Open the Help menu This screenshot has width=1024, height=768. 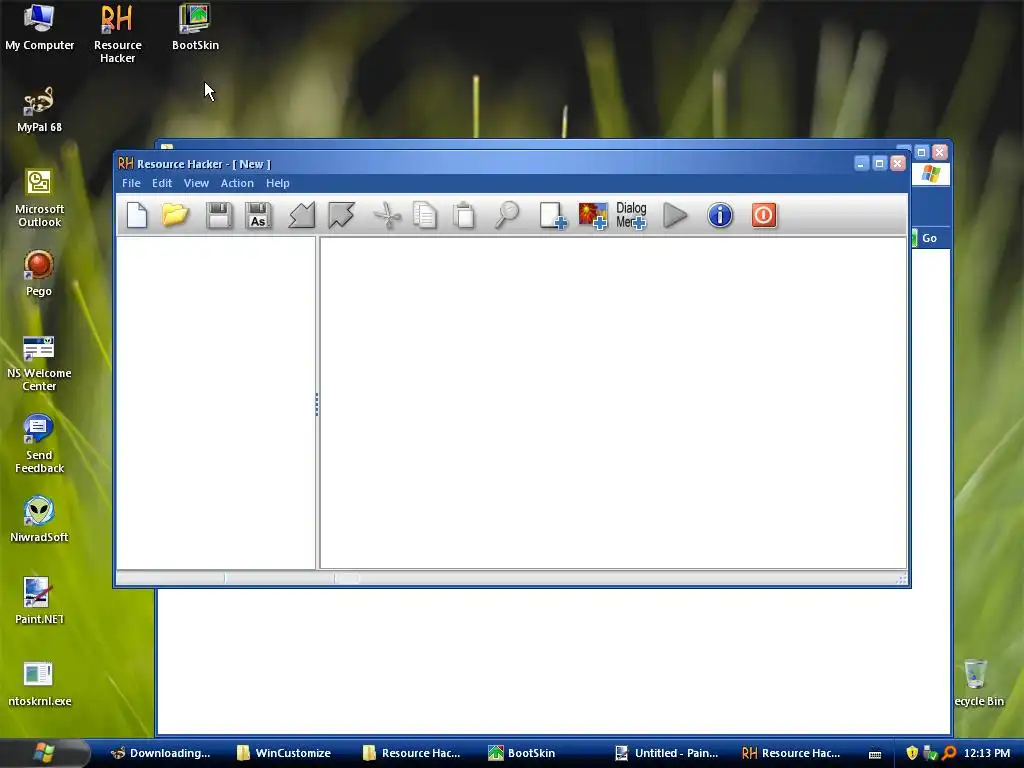pos(278,183)
